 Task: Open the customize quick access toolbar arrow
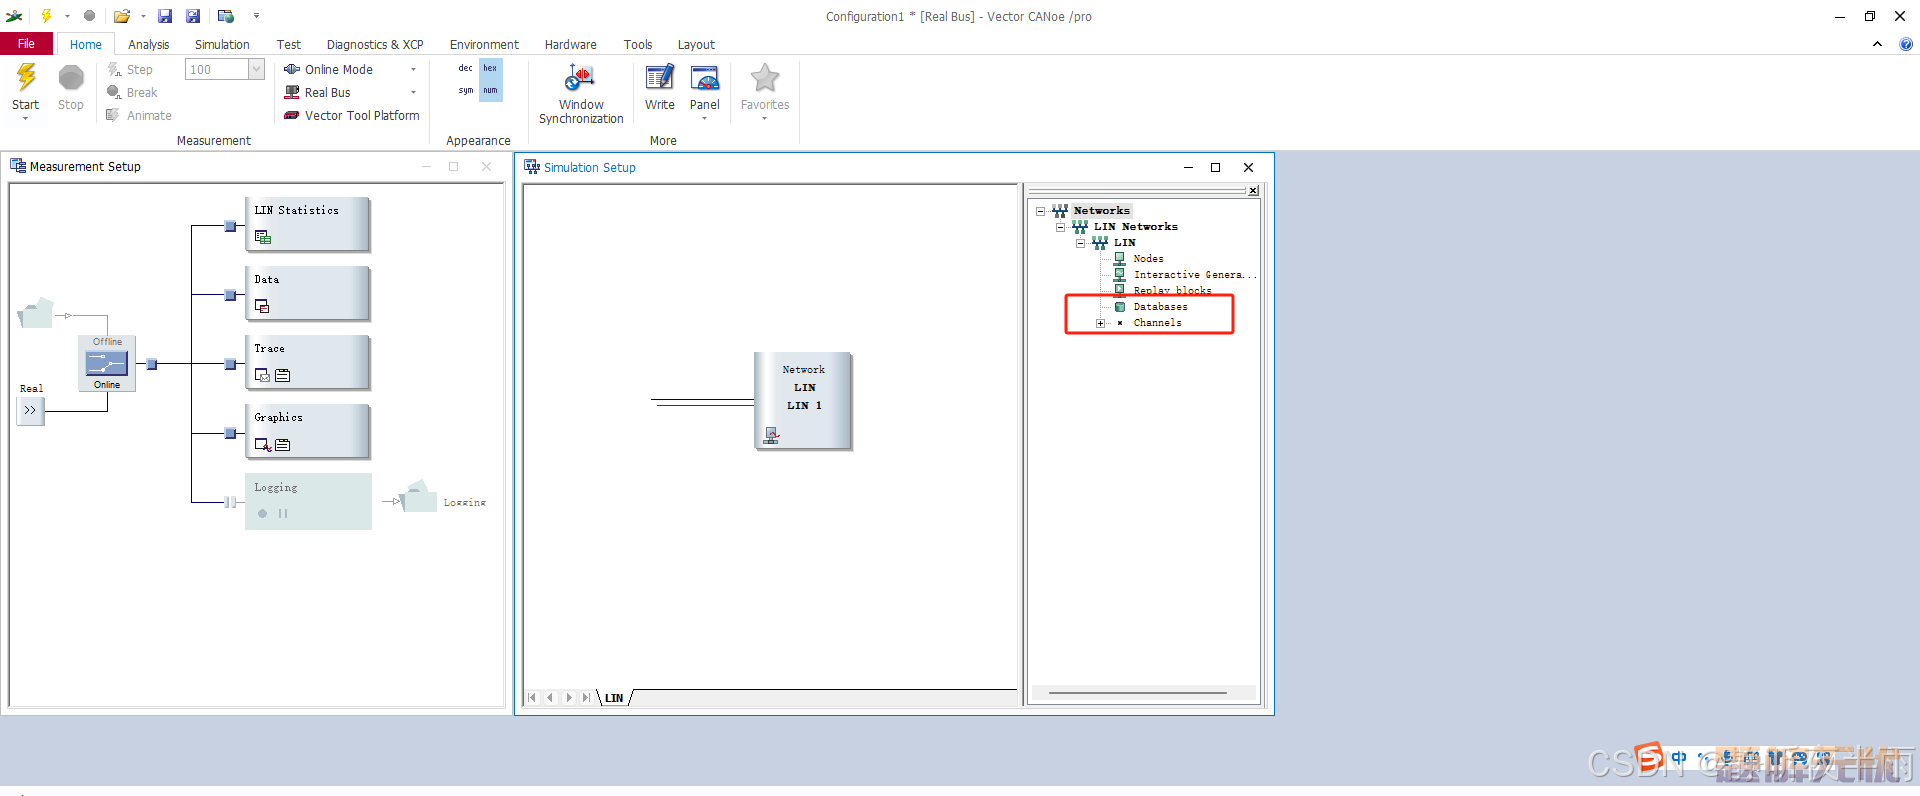(x=256, y=16)
